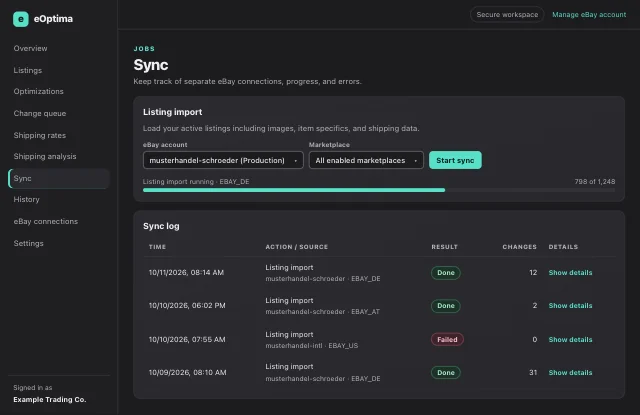640x415 pixels.
Task: Open the Marketplace dropdown
Action: (366, 160)
